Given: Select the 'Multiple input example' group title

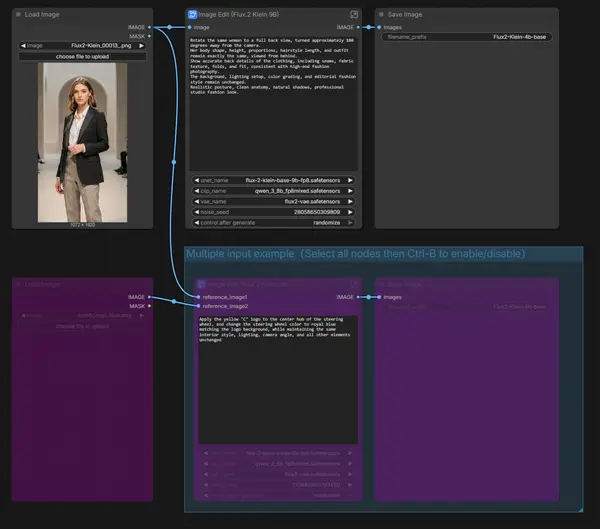Looking at the screenshot, I should (x=356, y=254).
